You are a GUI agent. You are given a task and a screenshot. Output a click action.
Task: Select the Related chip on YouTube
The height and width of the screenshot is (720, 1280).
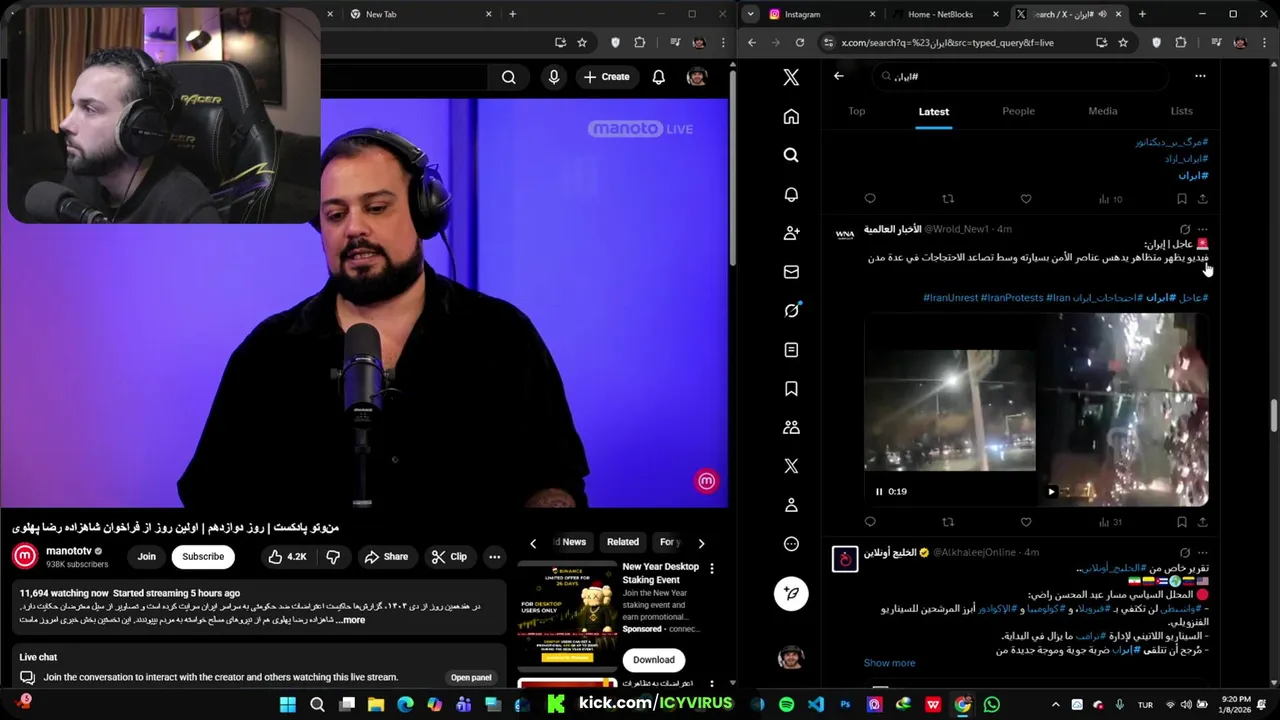(x=622, y=542)
